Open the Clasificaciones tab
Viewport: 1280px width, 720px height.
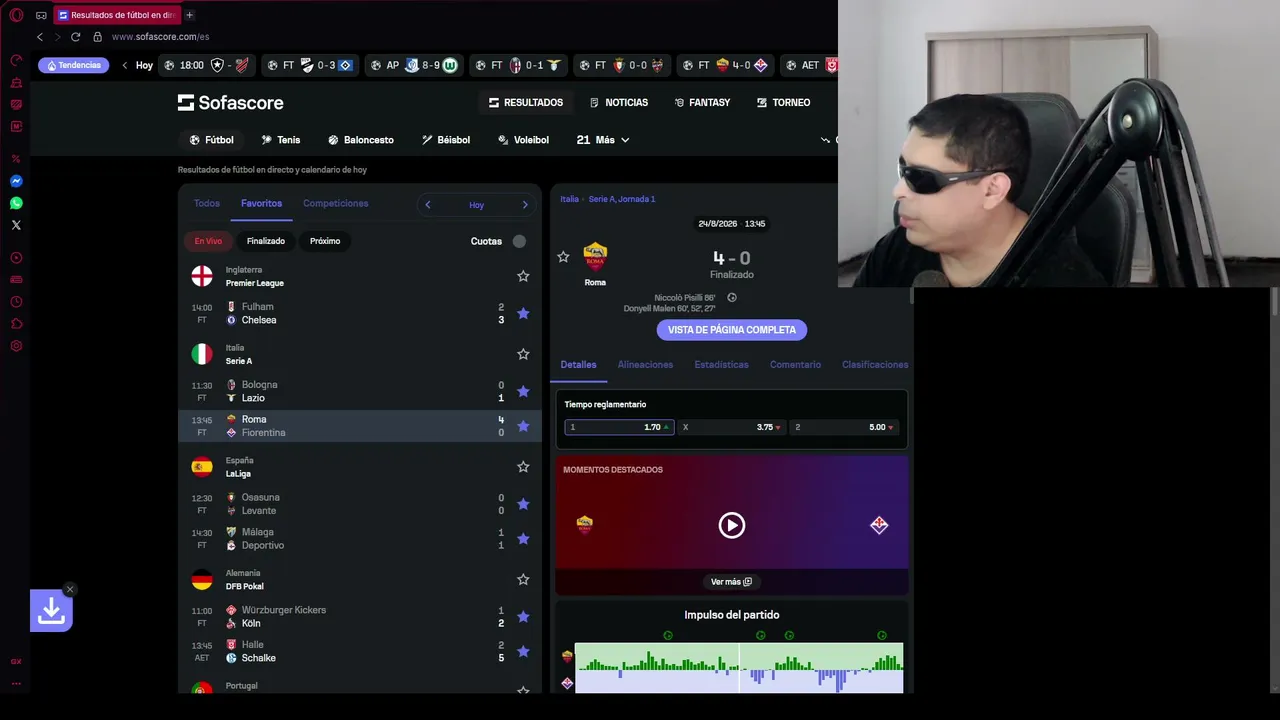click(x=875, y=365)
